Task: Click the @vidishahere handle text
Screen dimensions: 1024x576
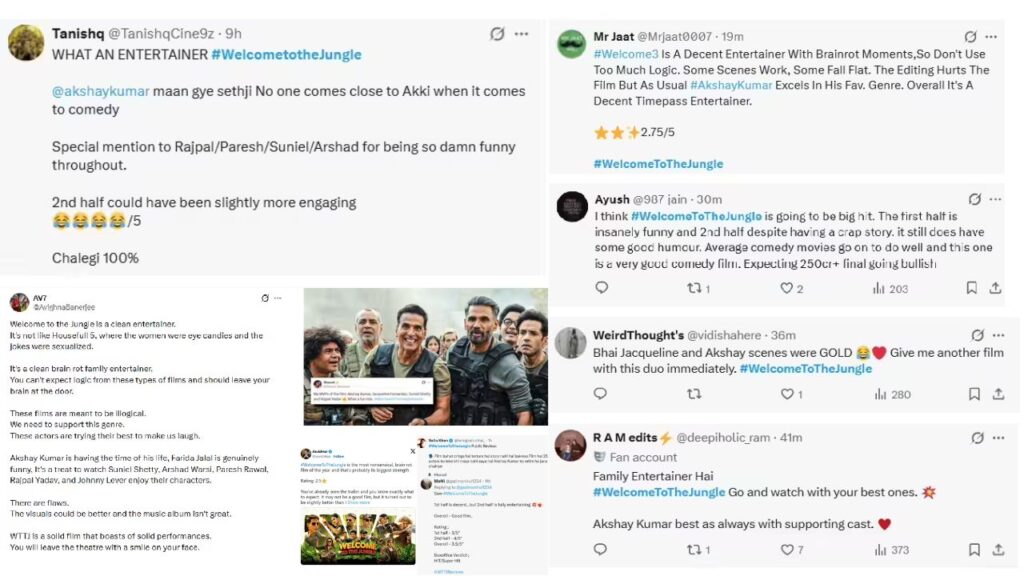Action: click(724, 335)
